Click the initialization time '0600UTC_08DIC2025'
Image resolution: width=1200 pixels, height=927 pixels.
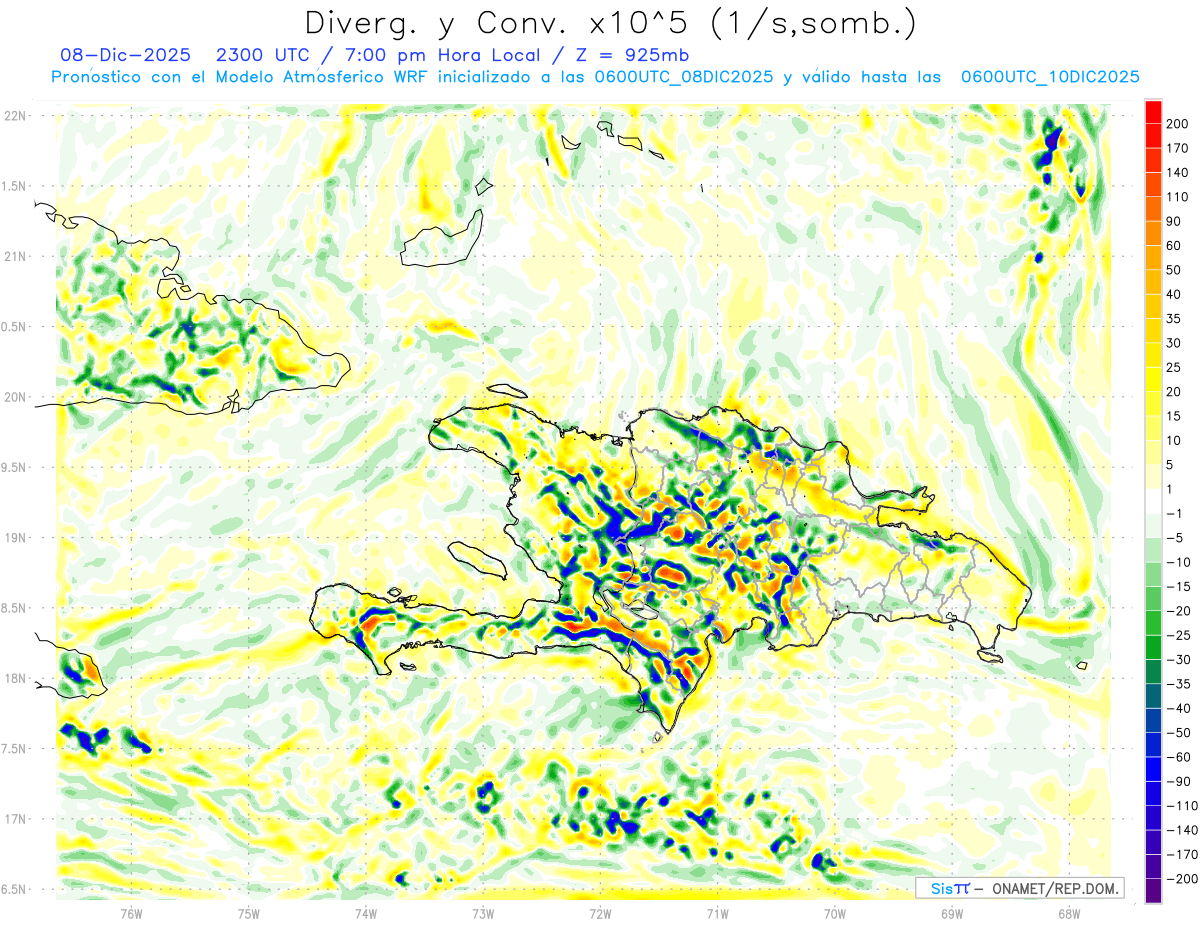click(684, 77)
